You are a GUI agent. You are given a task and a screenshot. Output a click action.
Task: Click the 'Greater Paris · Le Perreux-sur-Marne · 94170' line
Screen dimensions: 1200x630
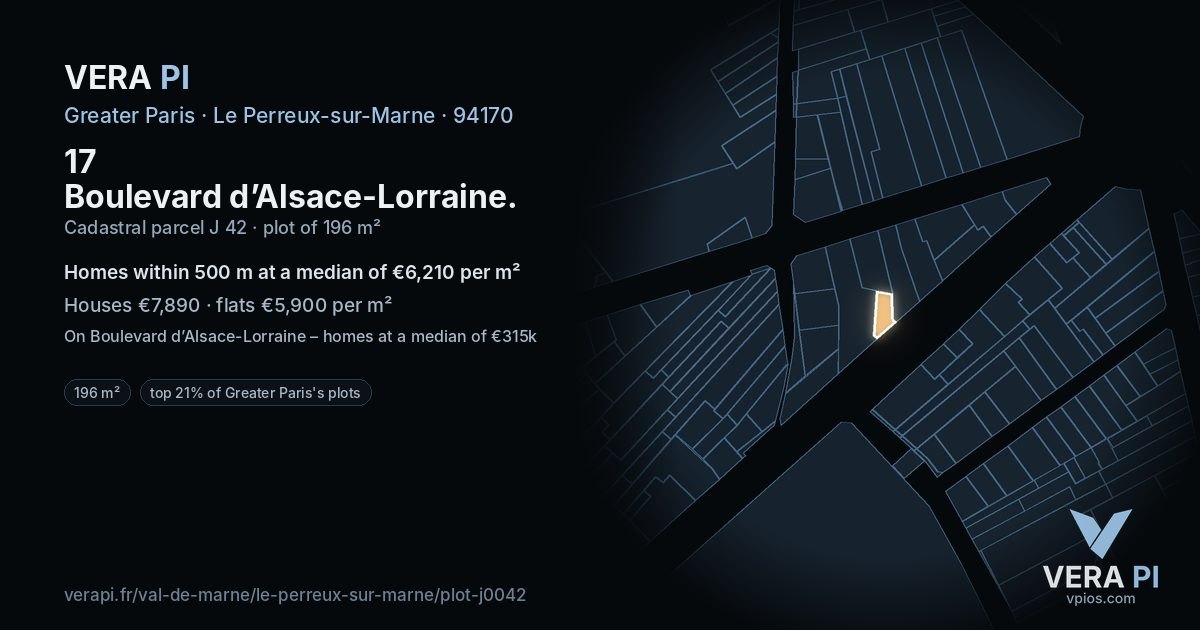coord(288,115)
